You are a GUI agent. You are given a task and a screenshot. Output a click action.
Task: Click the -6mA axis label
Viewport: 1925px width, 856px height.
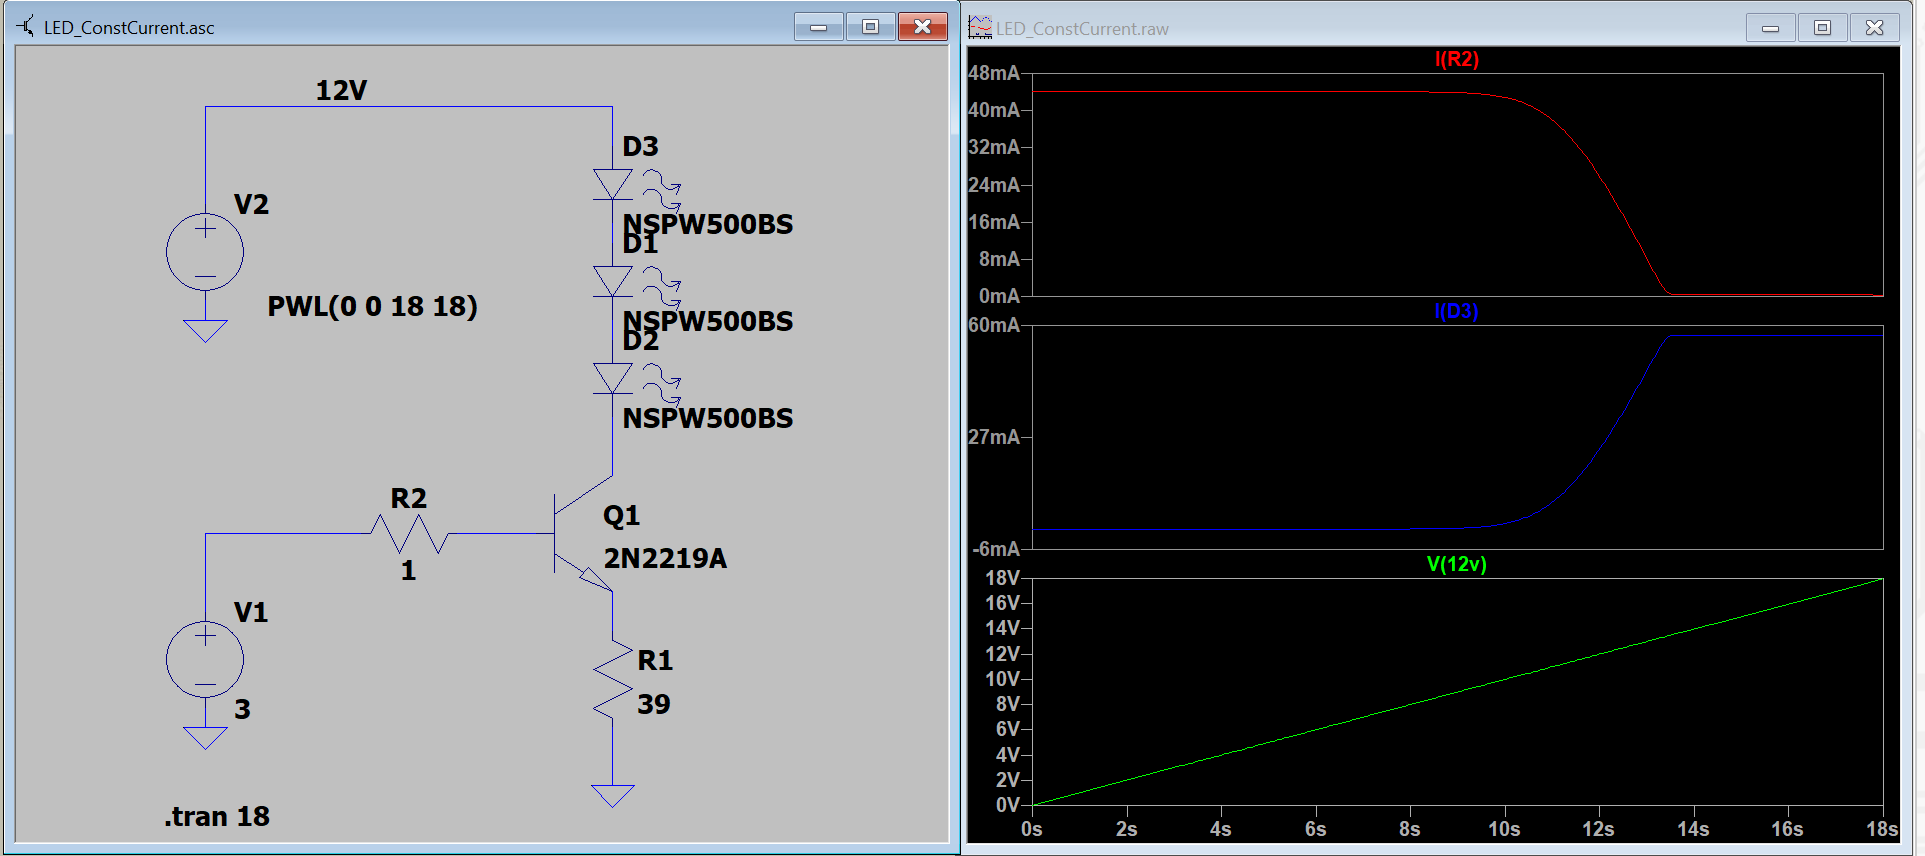[996, 549]
